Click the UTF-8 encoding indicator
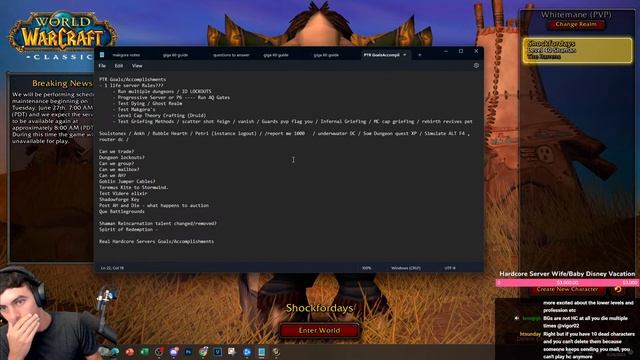Viewport: 640px width, 360px height. [x=450, y=268]
